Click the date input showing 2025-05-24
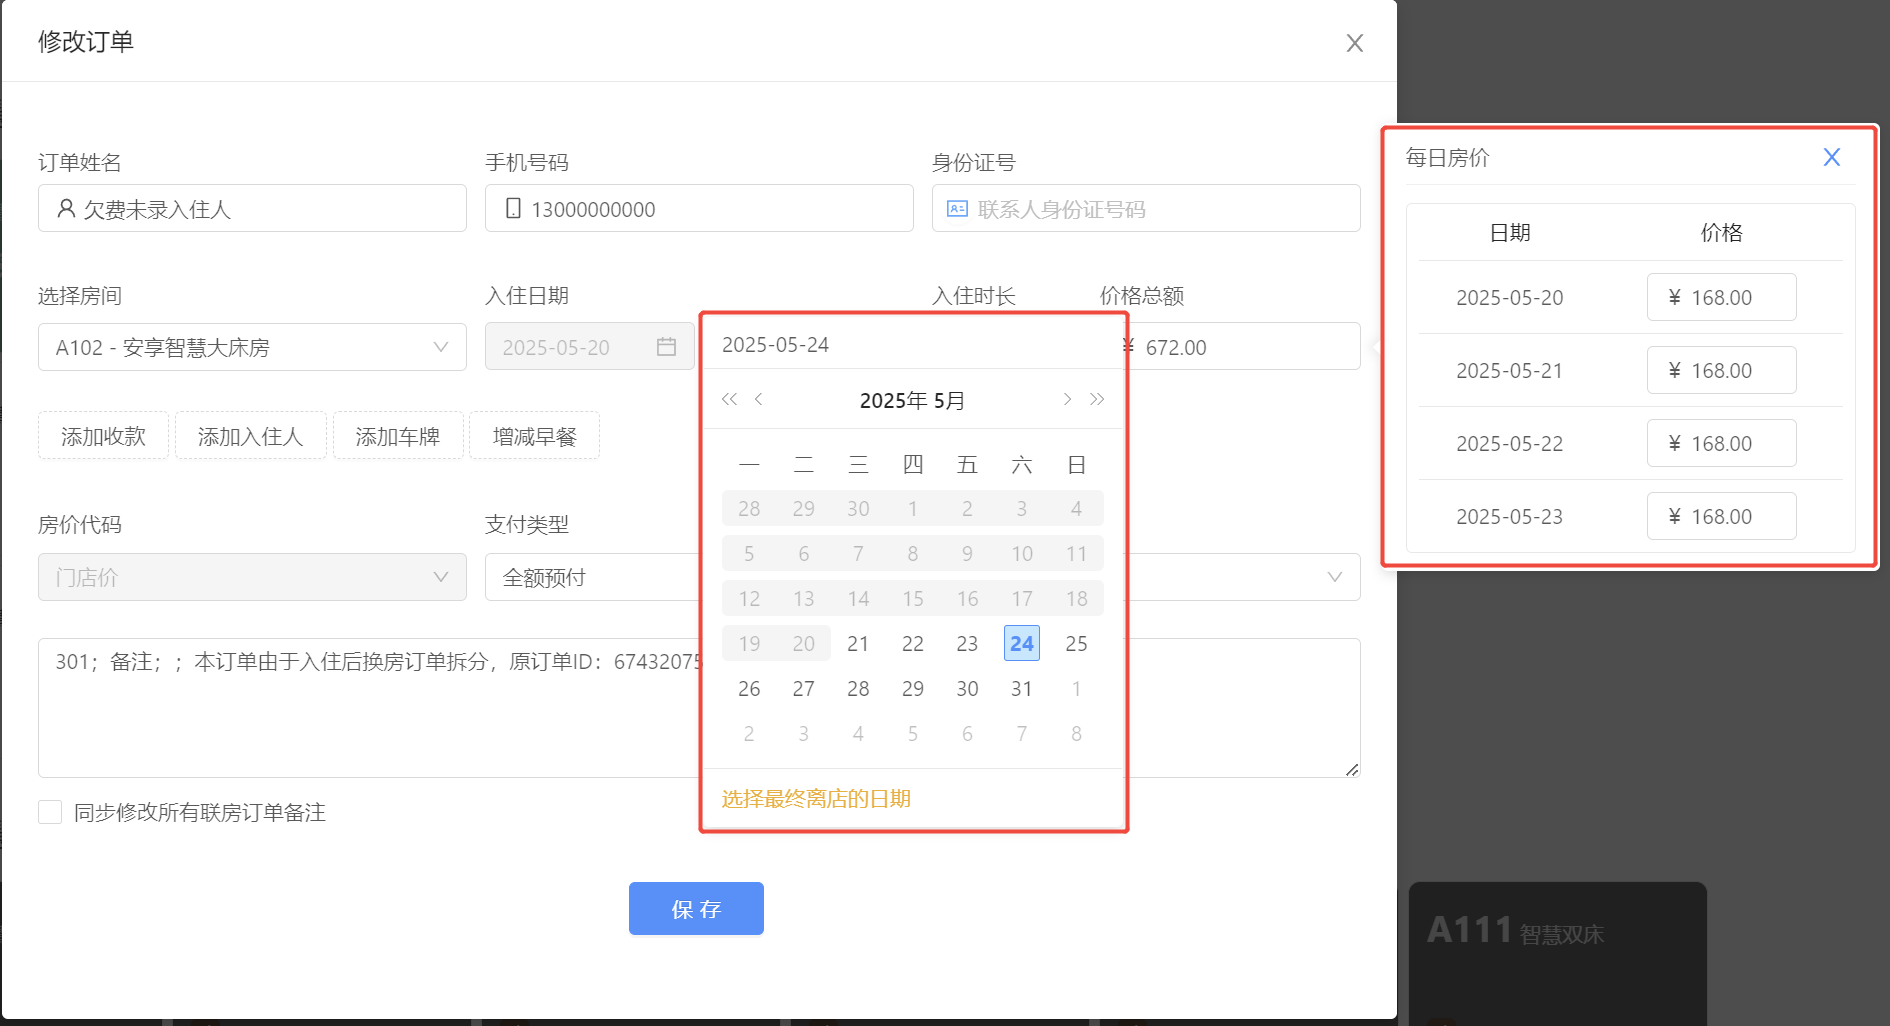The image size is (1890, 1026). [913, 344]
